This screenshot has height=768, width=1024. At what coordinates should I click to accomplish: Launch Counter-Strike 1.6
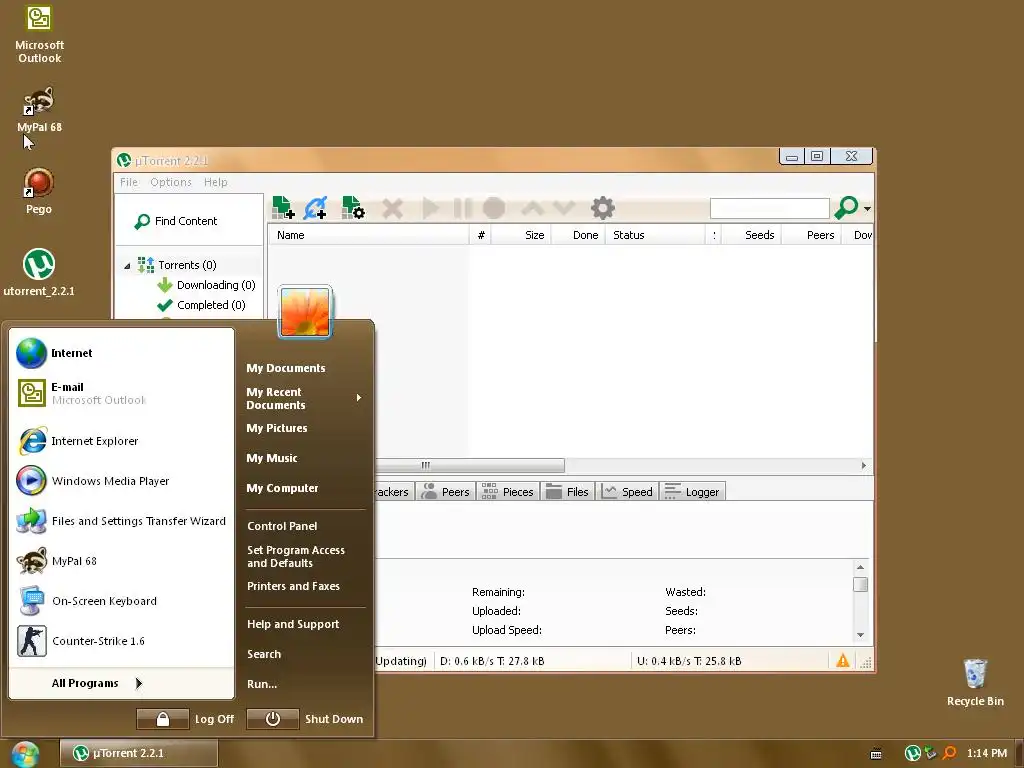[121, 641]
